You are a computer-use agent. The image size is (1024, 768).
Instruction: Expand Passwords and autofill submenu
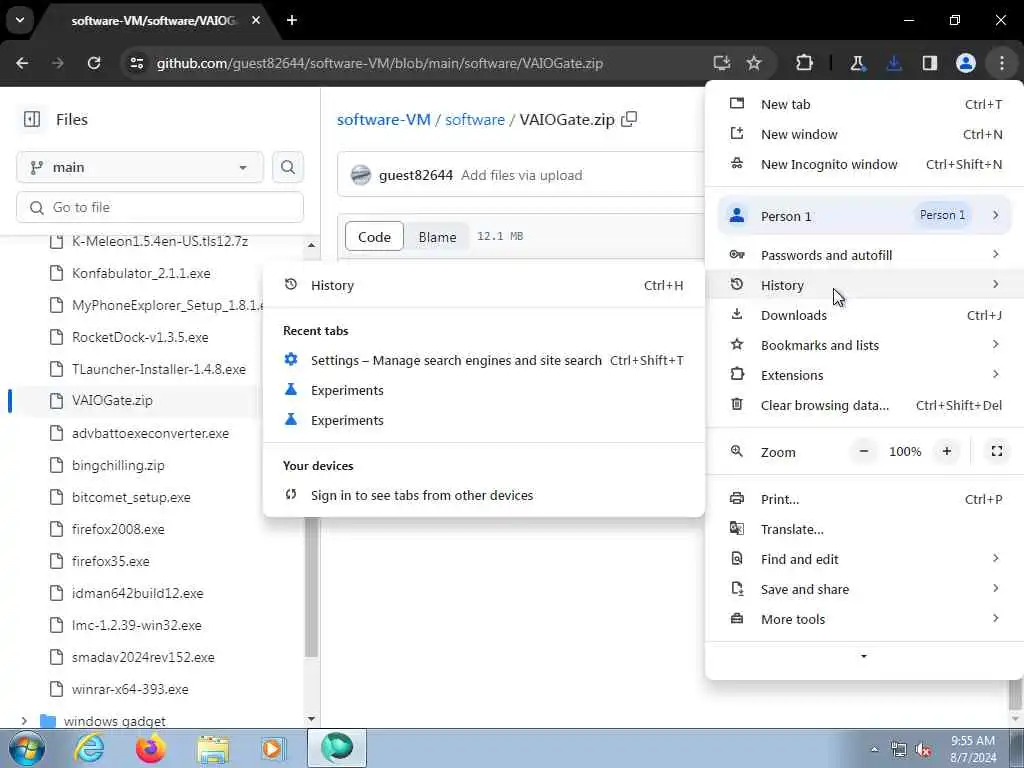[x=864, y=255]
